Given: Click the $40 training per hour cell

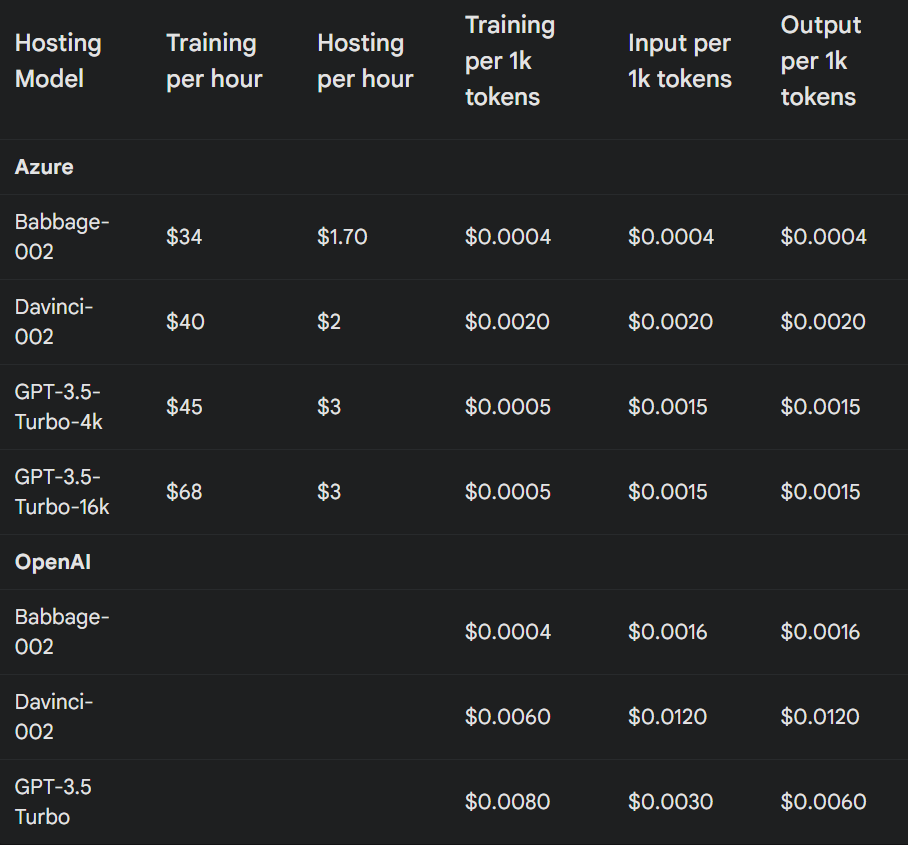Looking at the screenshot, I should [x=185, y=322].
